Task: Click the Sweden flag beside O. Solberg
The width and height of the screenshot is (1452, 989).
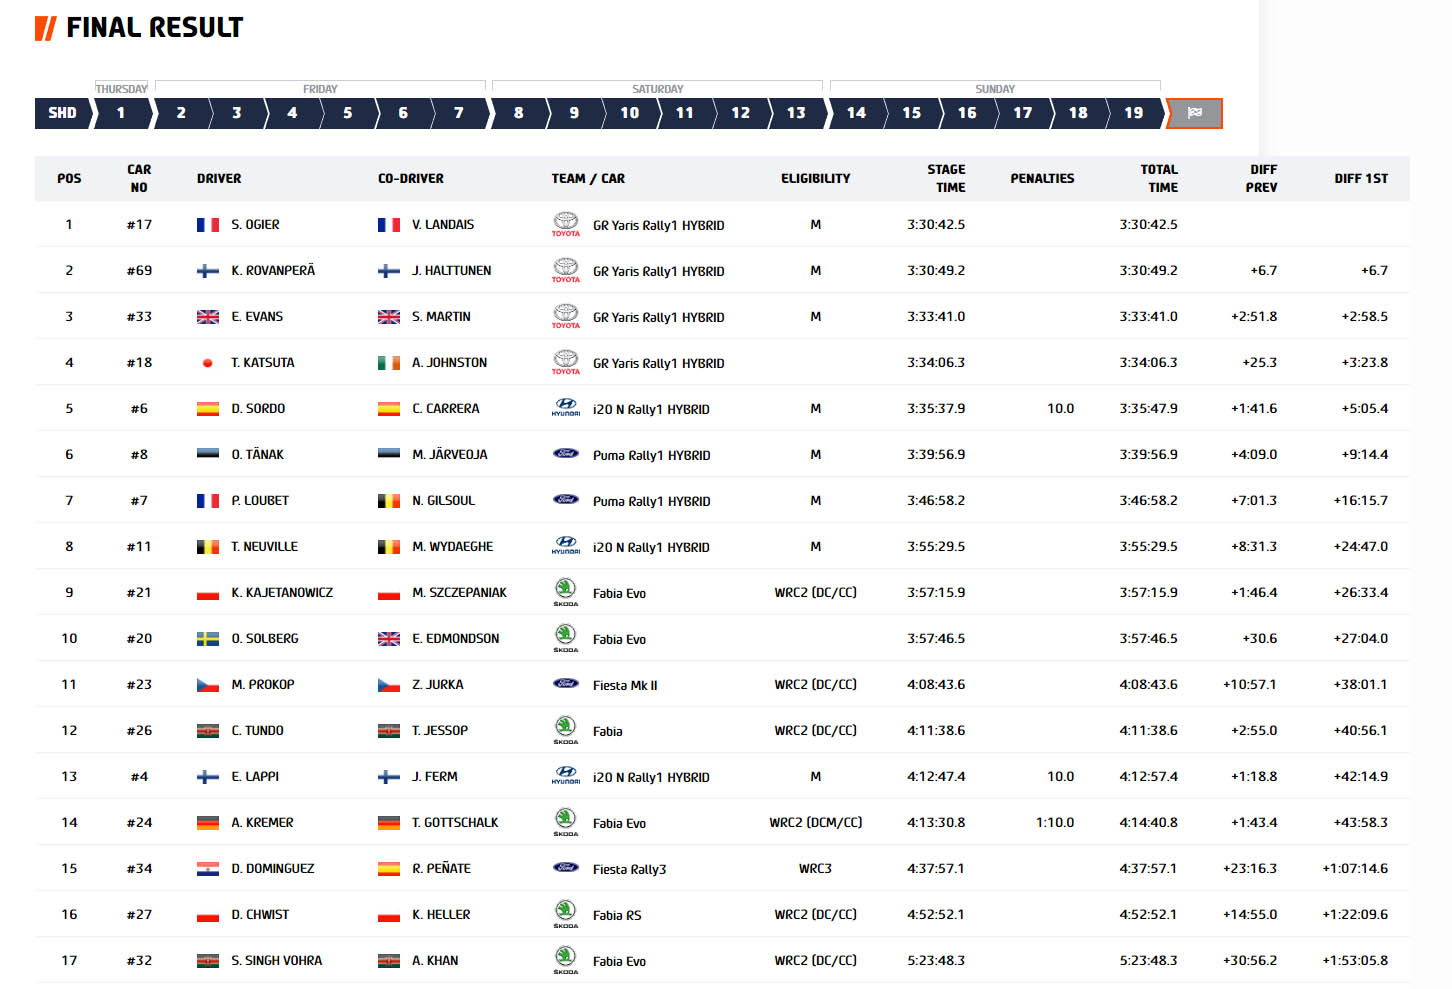Action: [208, 639]
